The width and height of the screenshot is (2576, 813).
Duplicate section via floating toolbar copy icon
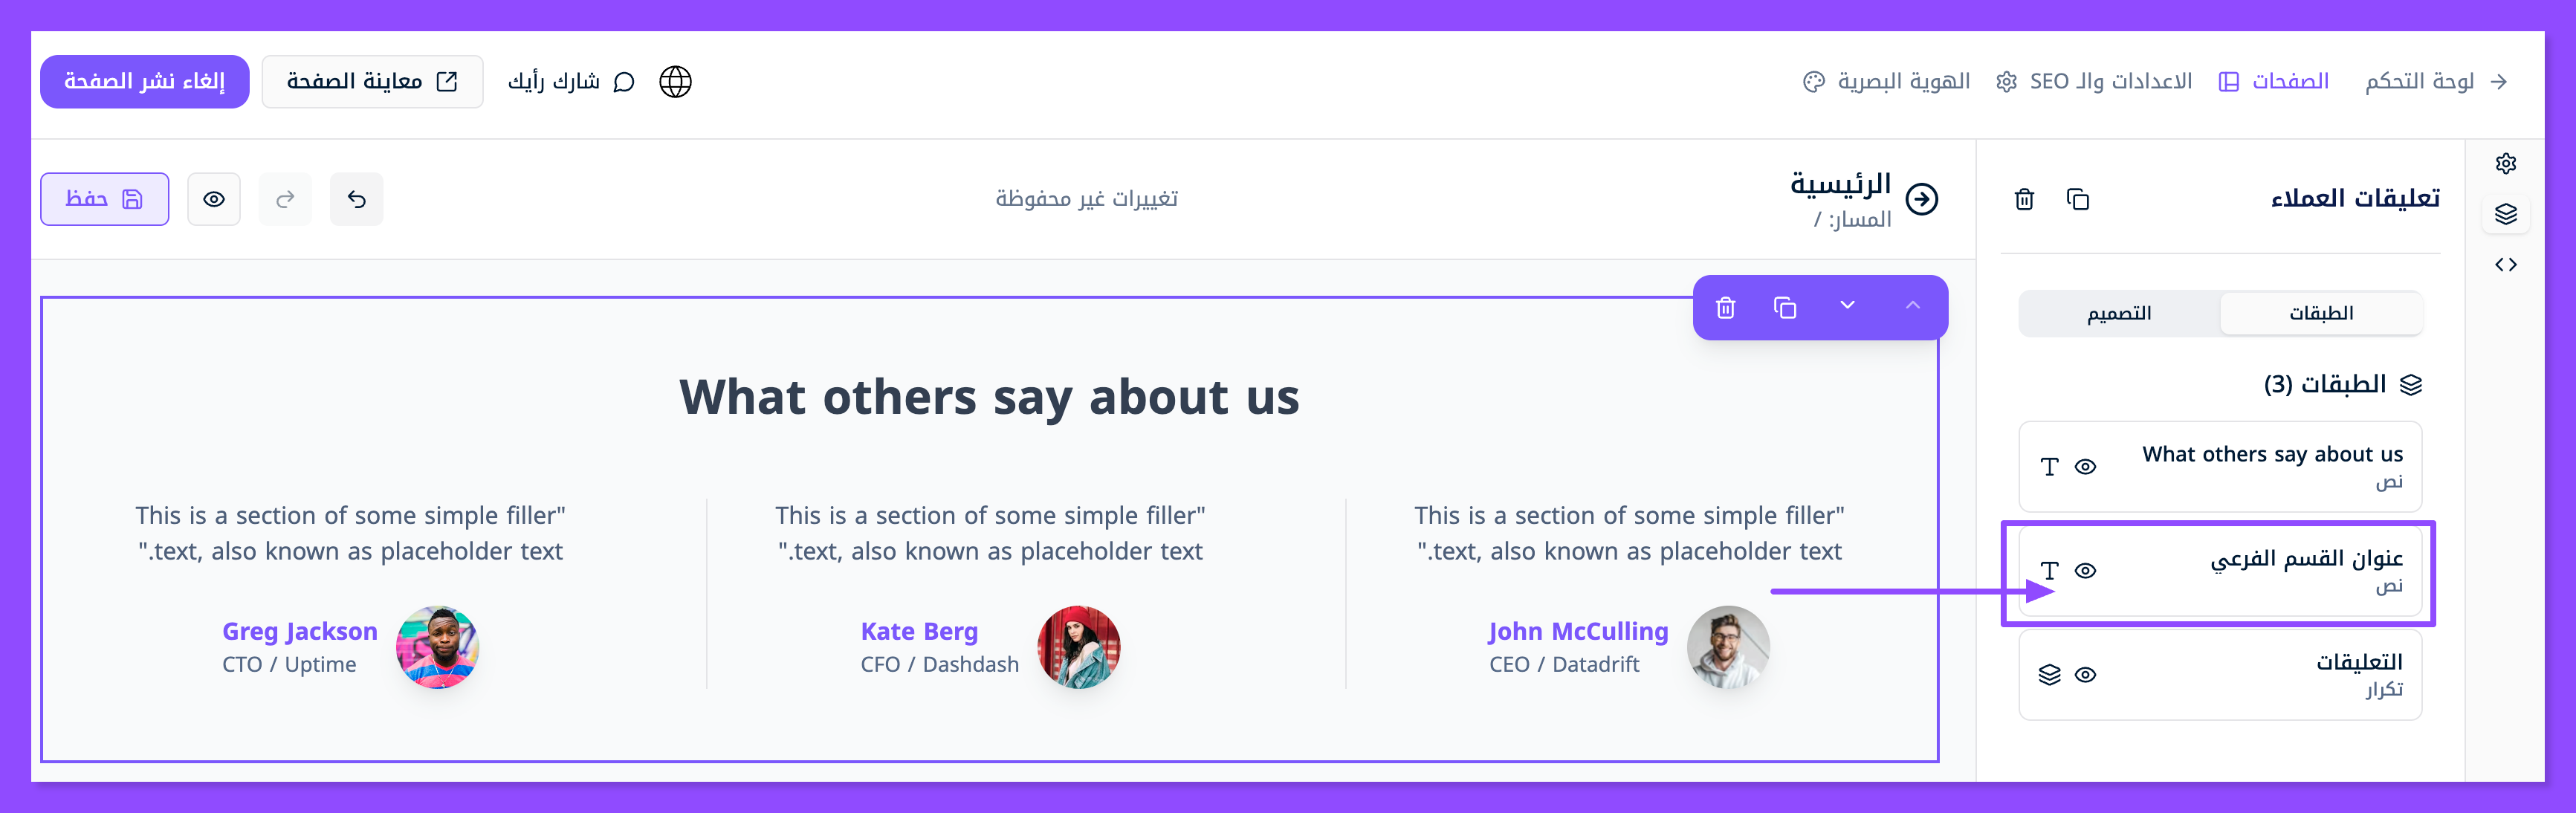(1785, 307)
